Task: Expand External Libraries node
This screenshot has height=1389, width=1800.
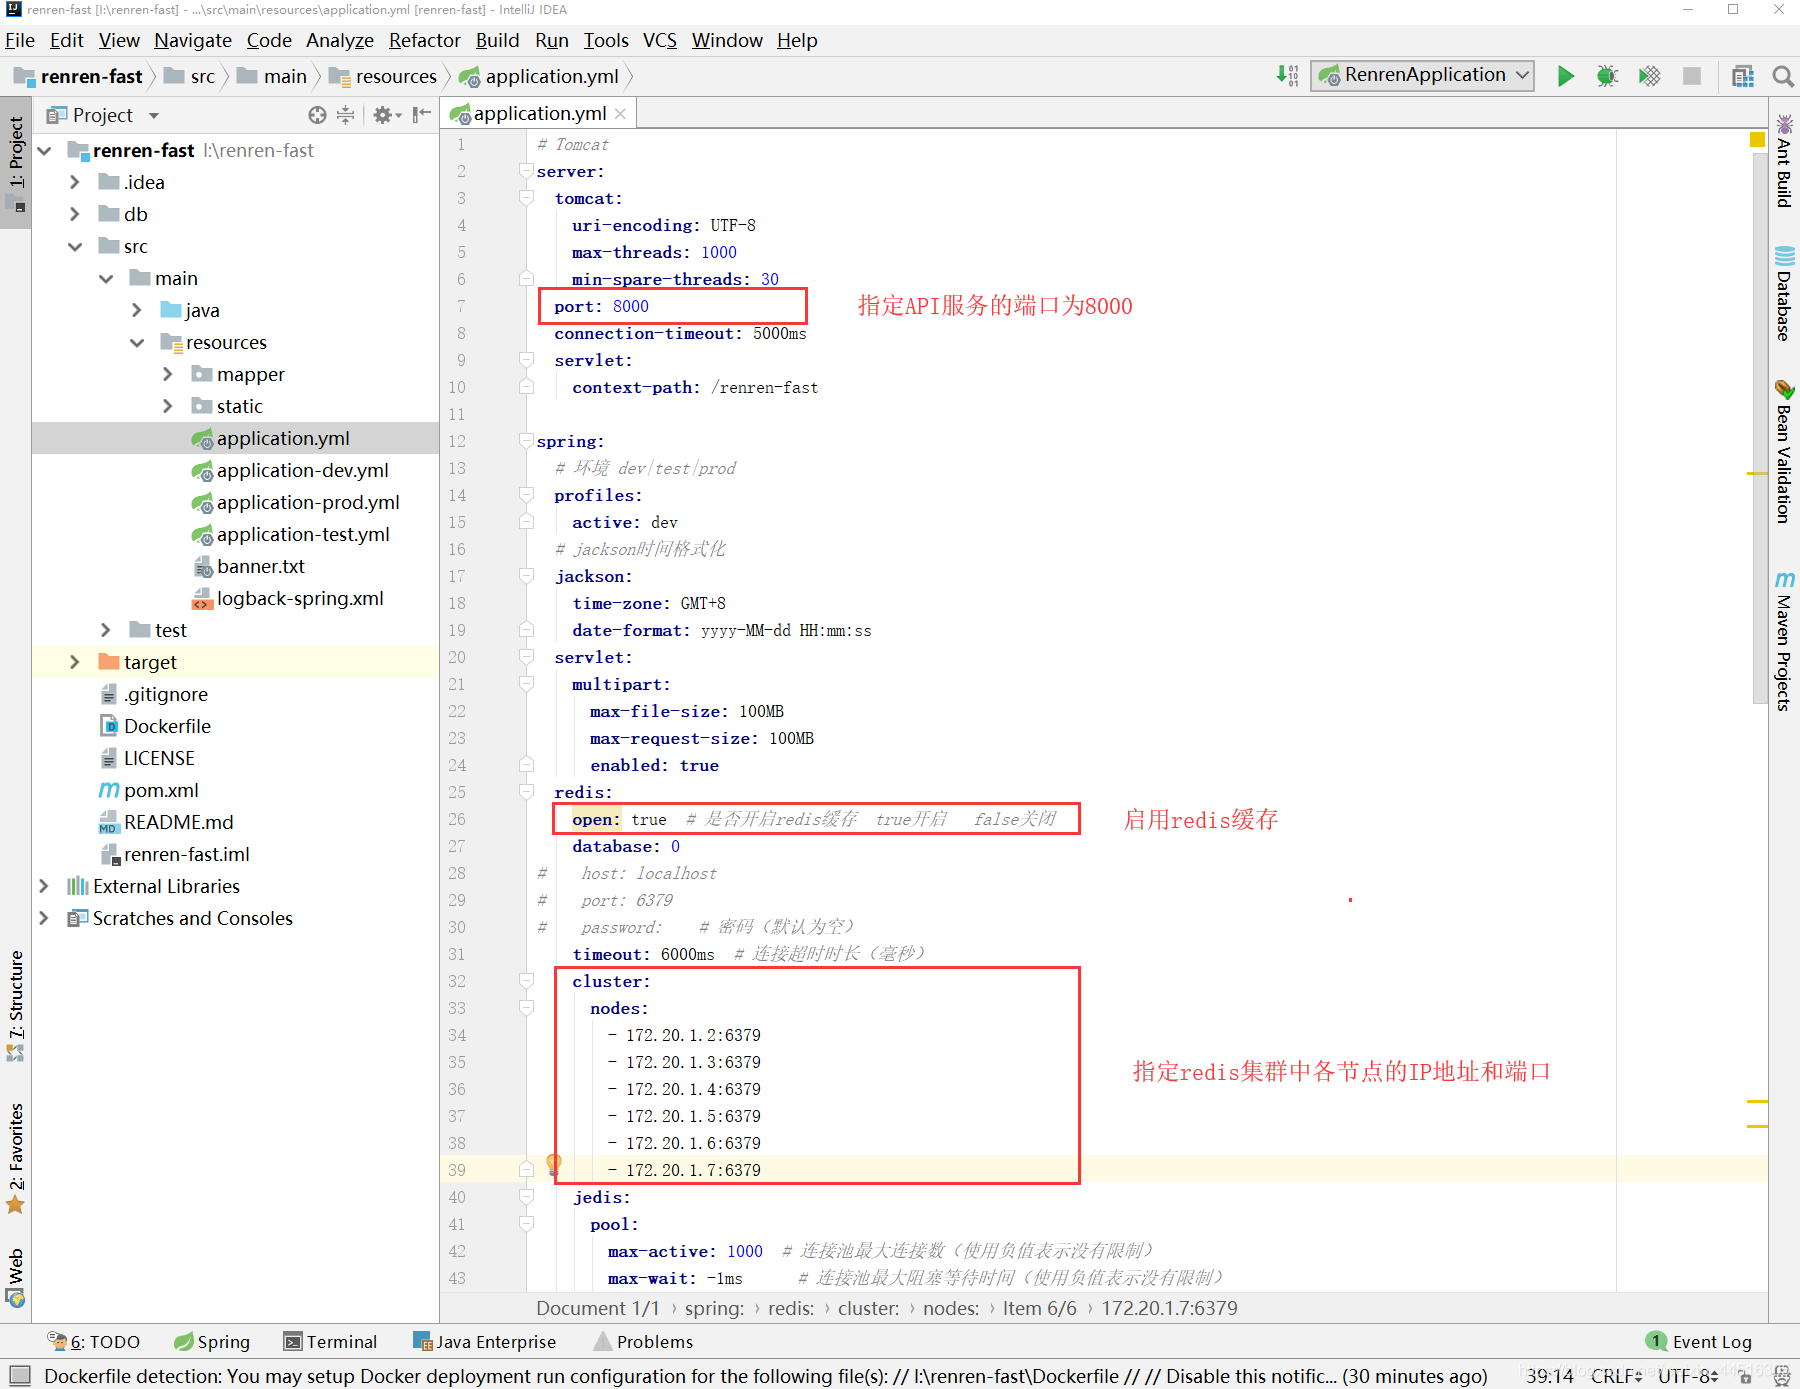Action: point(44,887)
